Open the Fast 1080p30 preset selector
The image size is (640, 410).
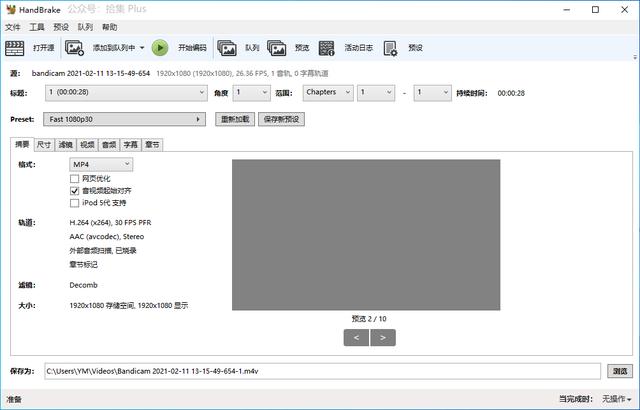pyautogui.click(x=126, y=119)
